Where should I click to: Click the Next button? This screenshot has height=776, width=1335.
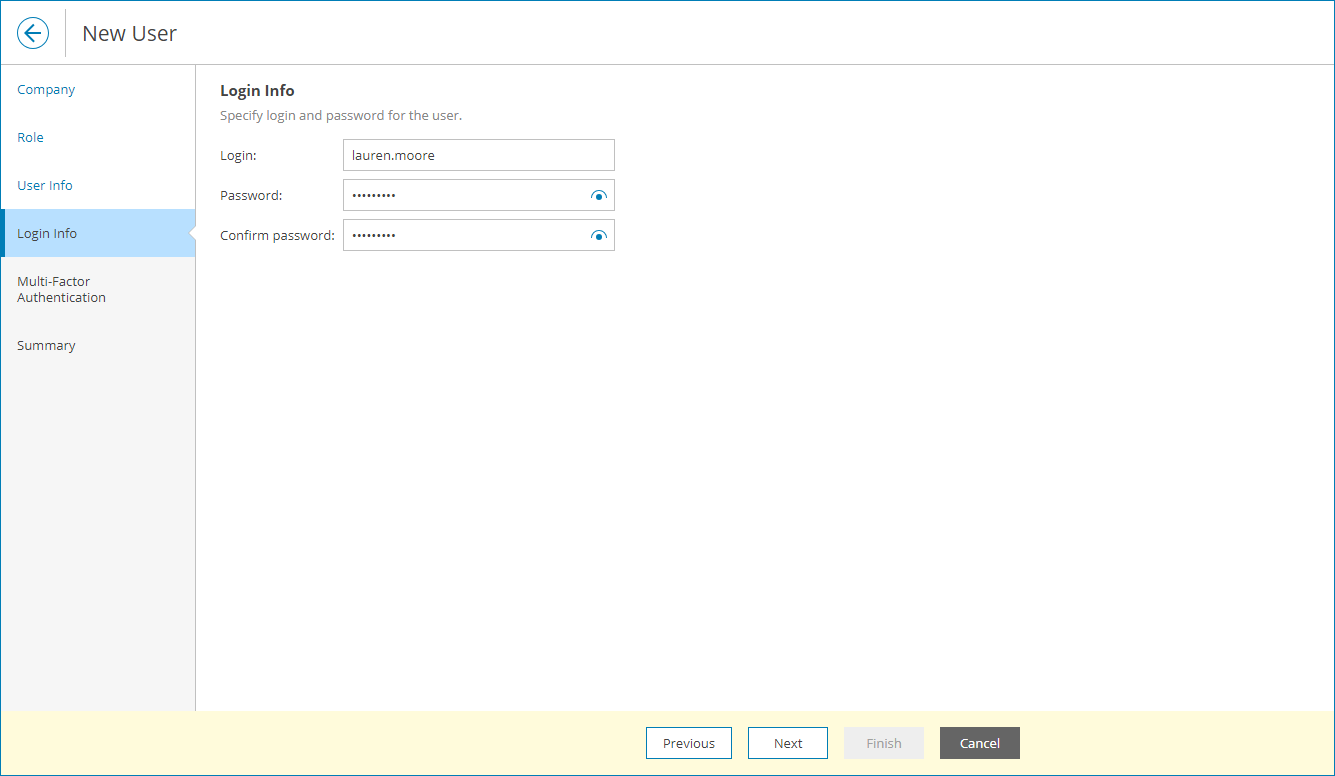point(787,743)
